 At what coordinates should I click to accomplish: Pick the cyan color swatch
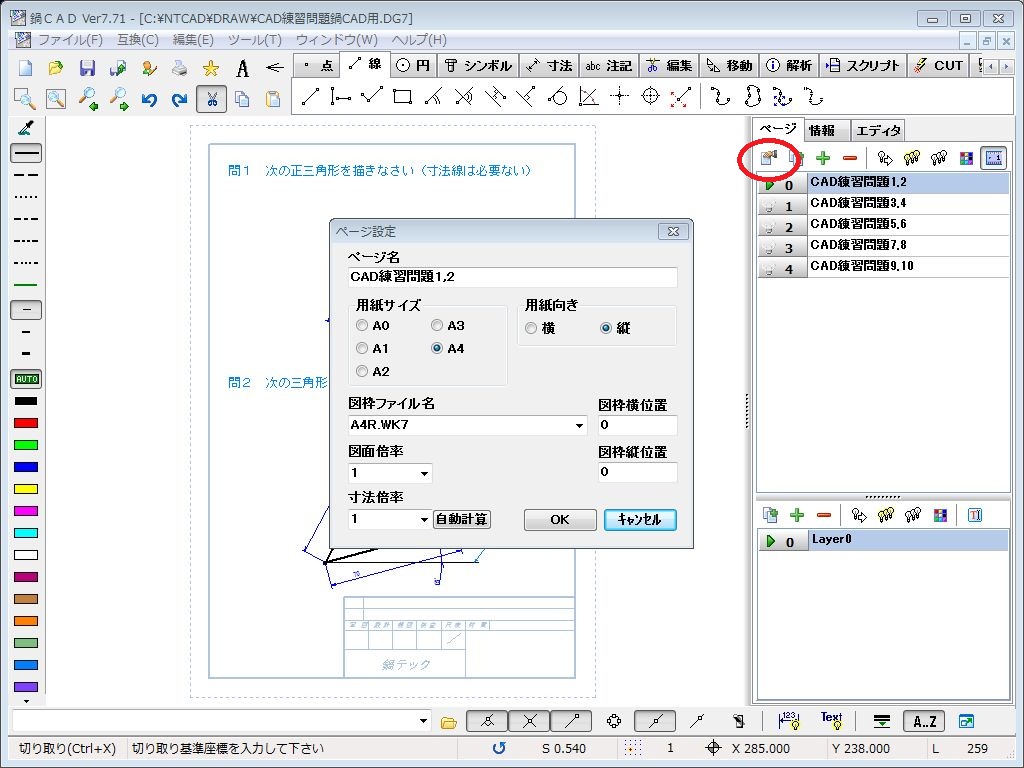pos(26,533)
